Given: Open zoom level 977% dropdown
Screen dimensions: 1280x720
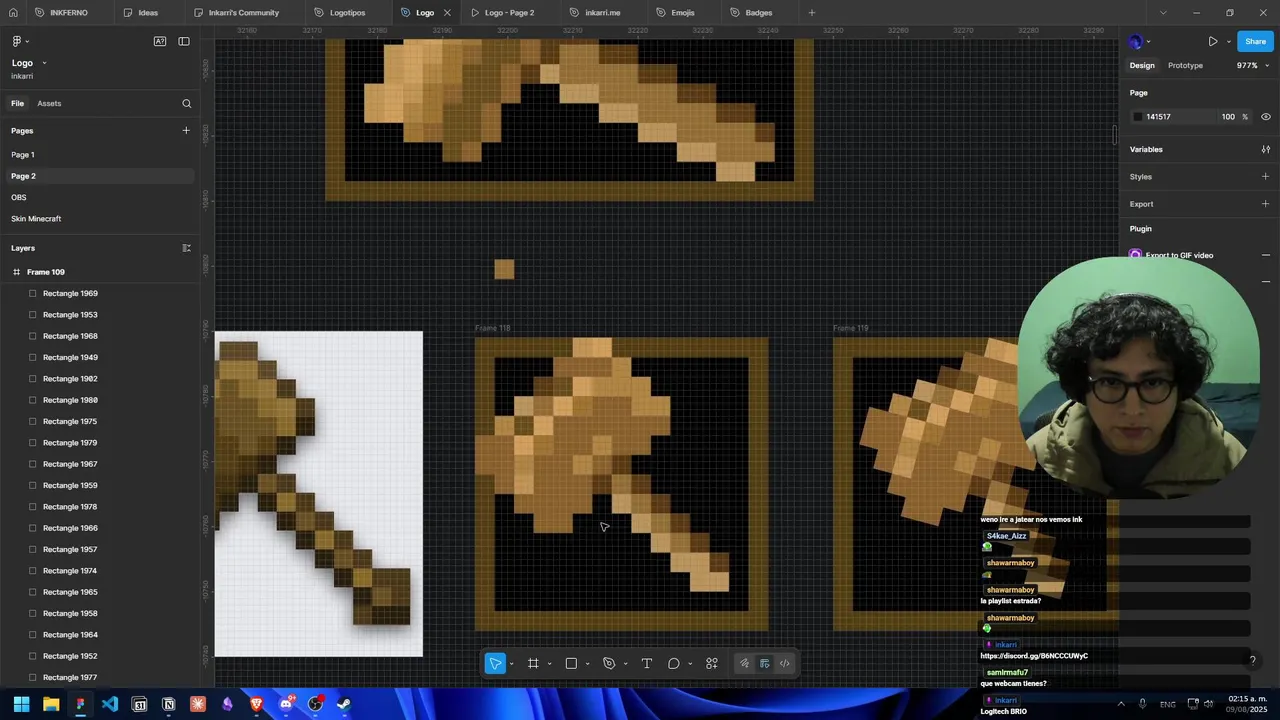Looking at the screenshot, I should [1253, 66].
